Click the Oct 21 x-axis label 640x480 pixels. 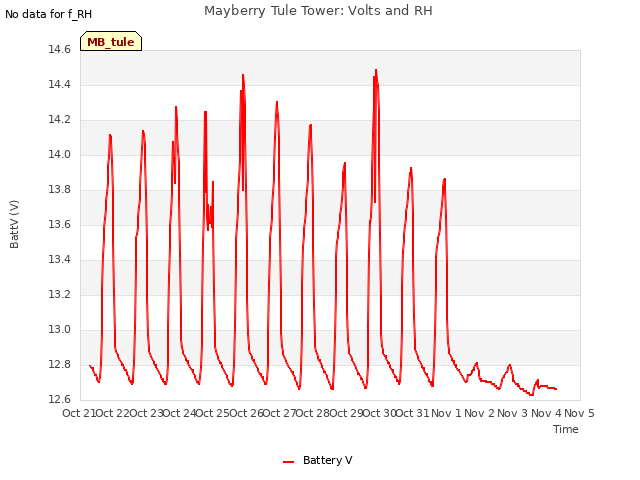tap(79, 413)
